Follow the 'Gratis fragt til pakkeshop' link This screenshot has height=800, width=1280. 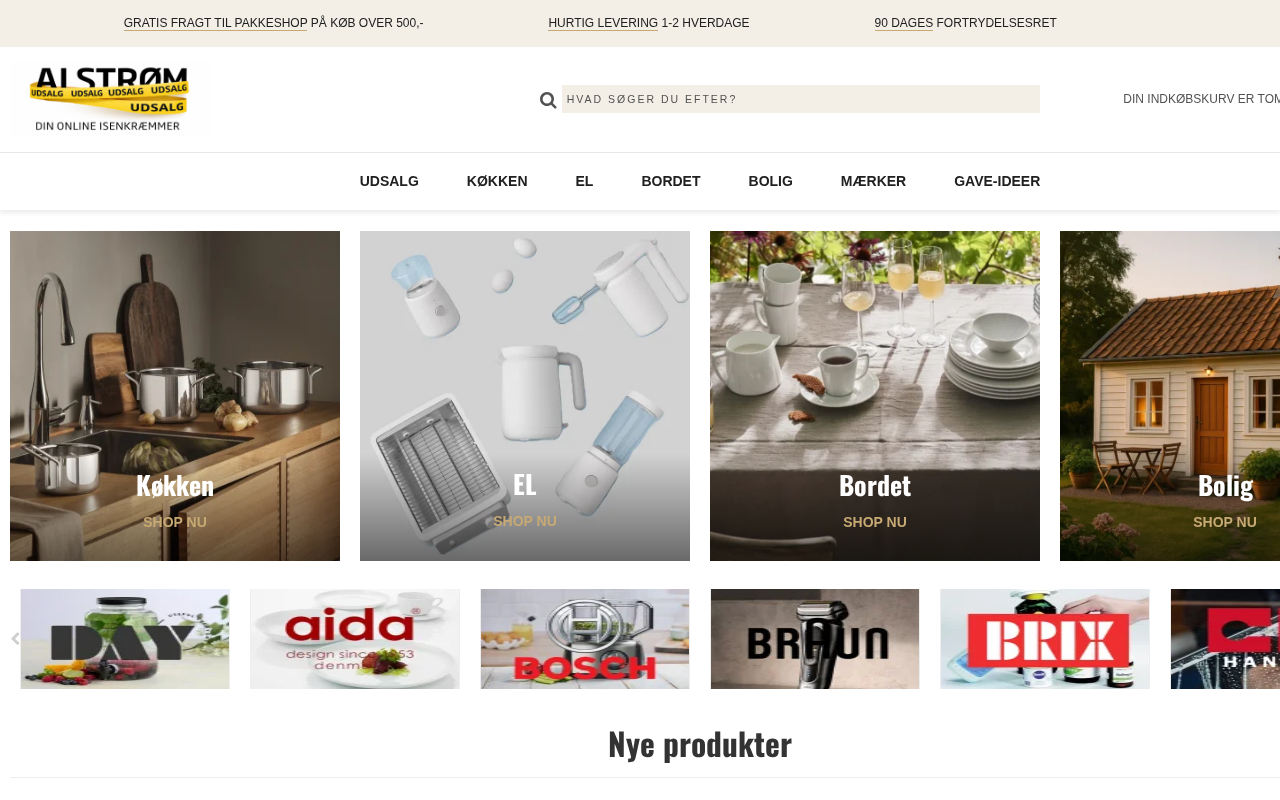coord(216,23)
